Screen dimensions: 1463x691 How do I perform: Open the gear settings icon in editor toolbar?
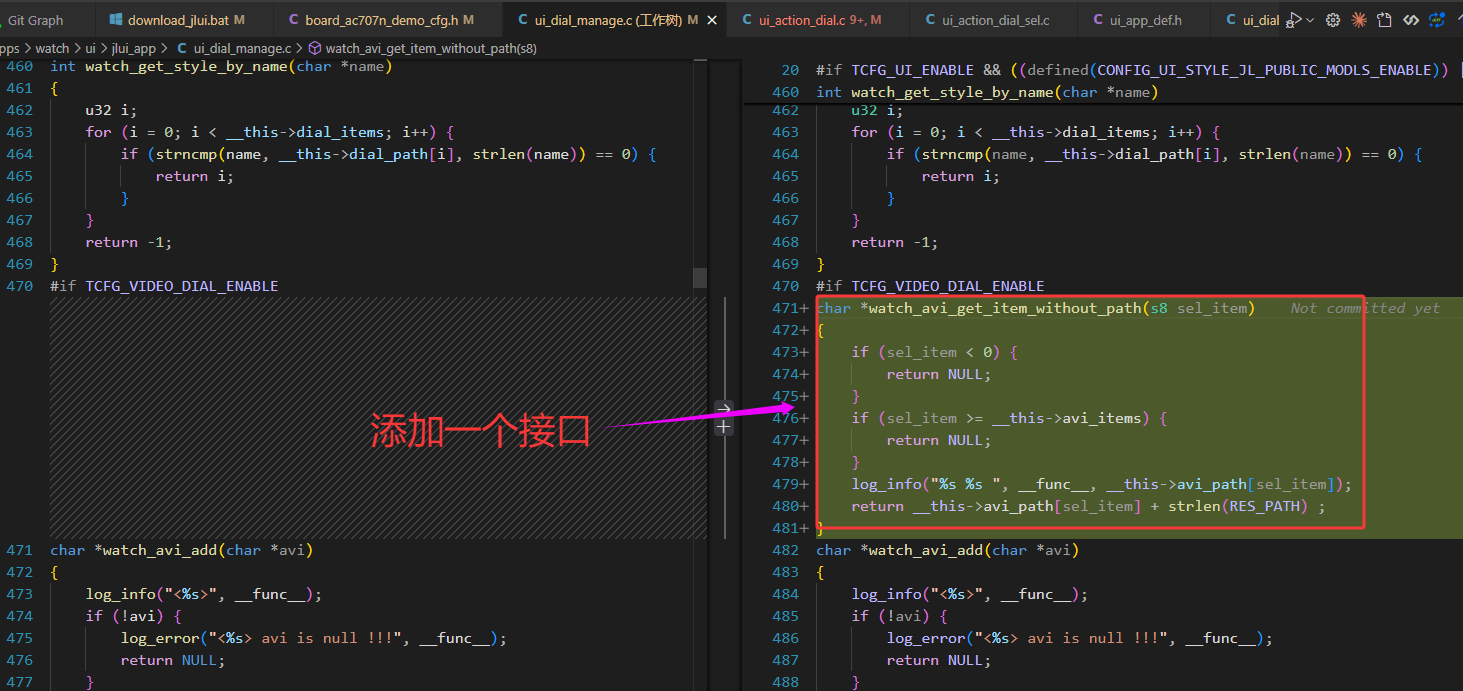tap(1333, 20)
